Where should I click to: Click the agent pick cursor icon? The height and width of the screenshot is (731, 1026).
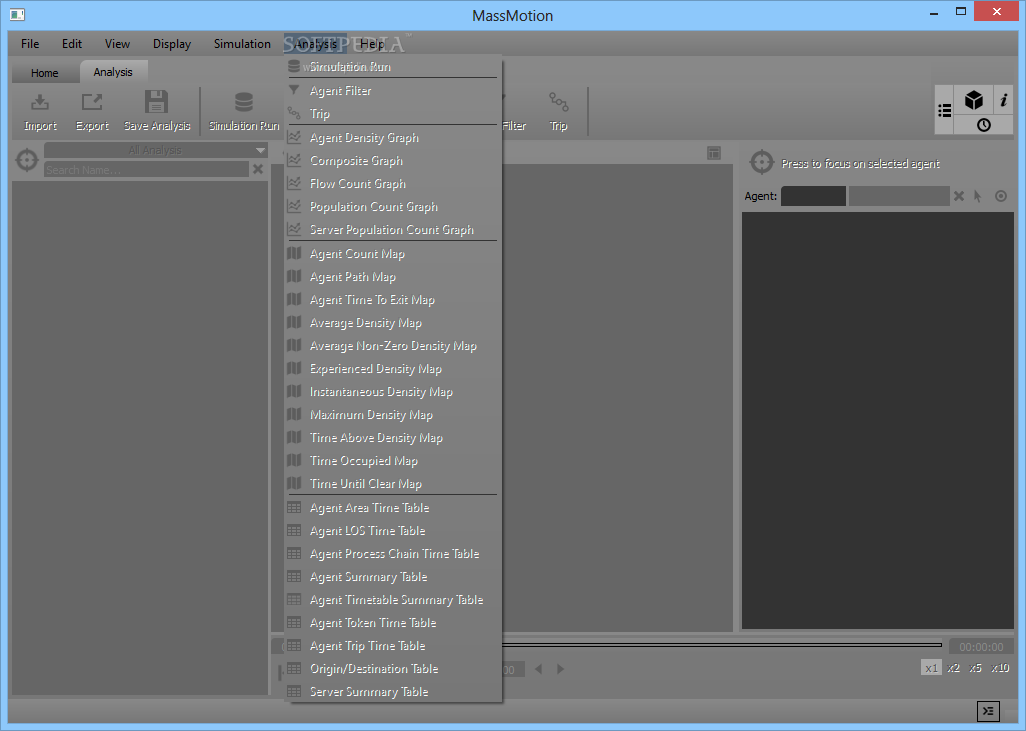(978, 196)
